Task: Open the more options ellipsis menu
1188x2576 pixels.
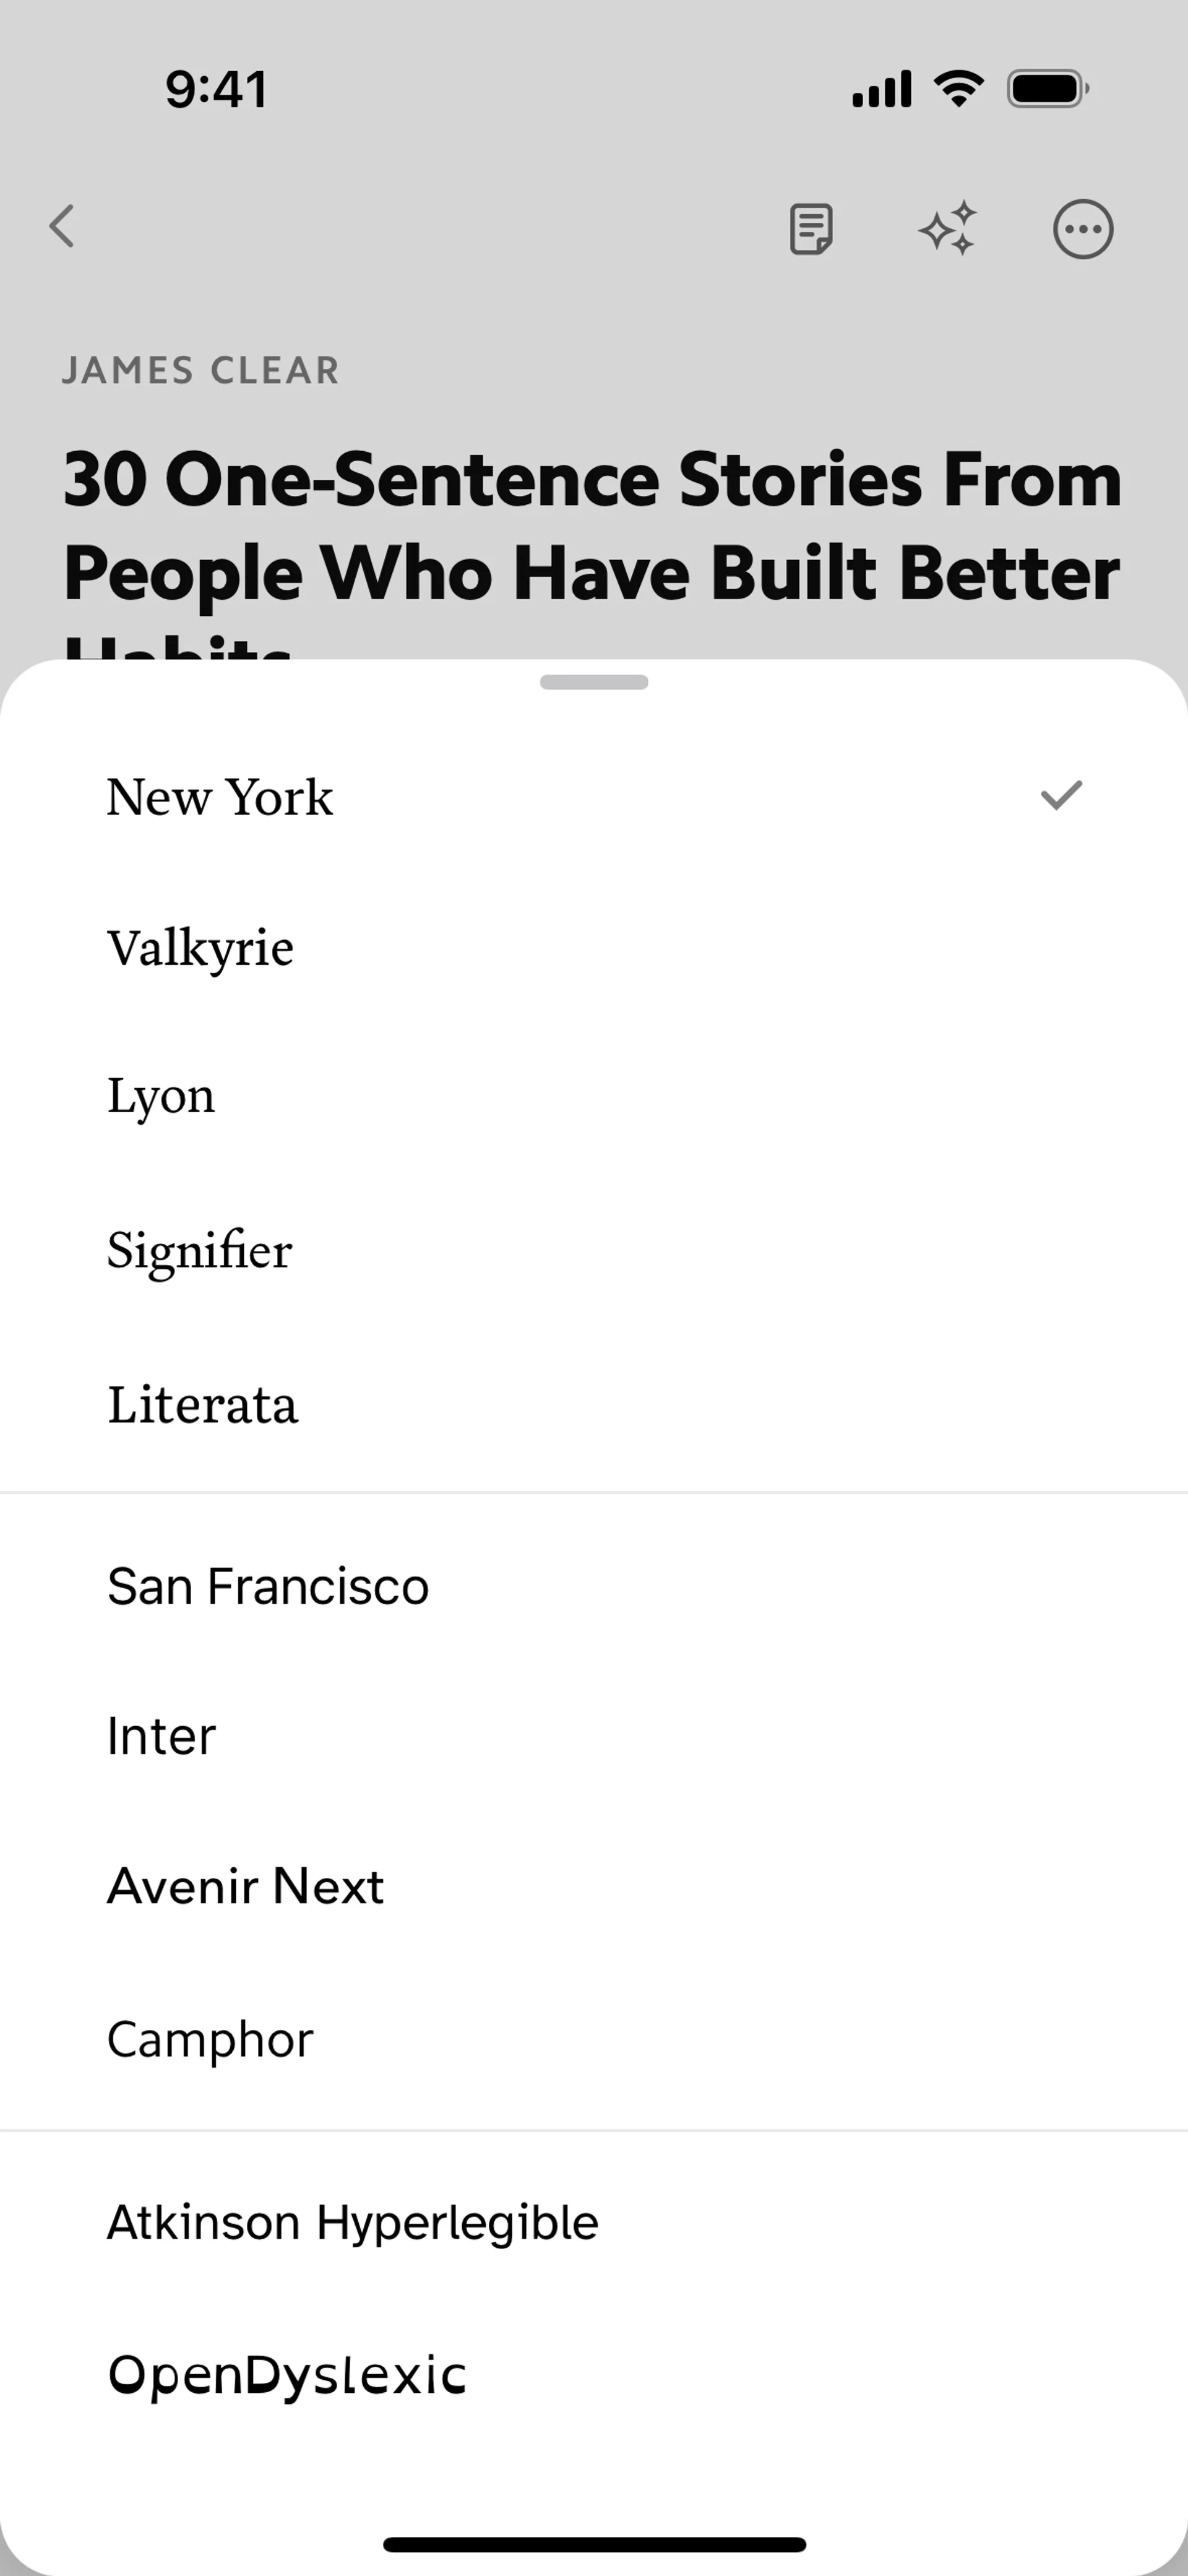Action: 1082,229
